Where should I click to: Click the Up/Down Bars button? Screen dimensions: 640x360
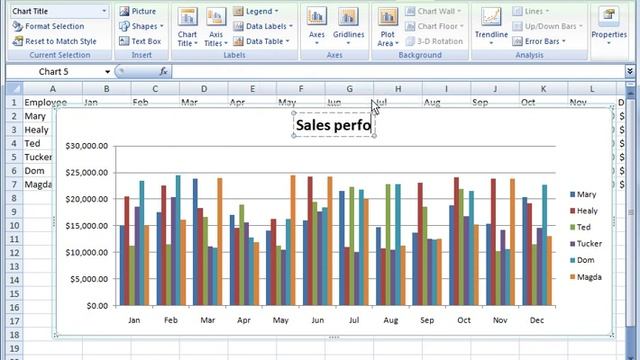click(x=547, y=26)
